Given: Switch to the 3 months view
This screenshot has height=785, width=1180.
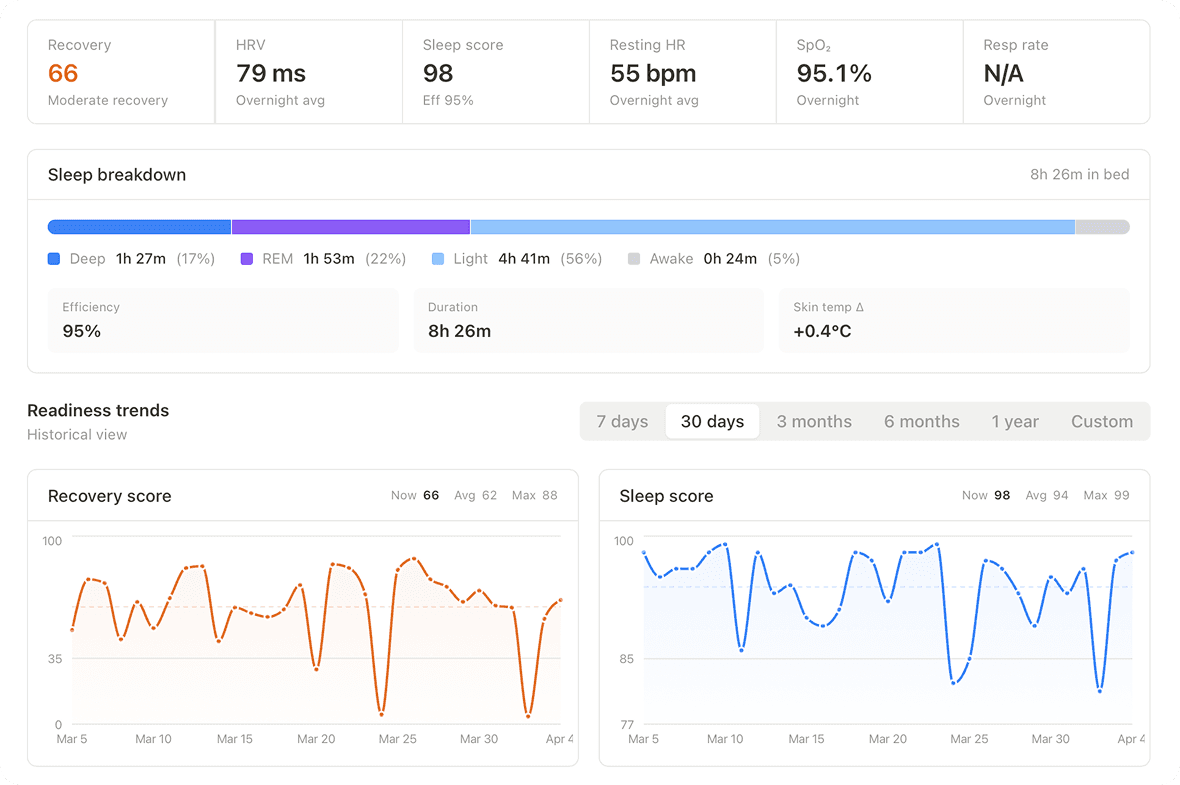Looking at the screenshot, I should (814, 421).
